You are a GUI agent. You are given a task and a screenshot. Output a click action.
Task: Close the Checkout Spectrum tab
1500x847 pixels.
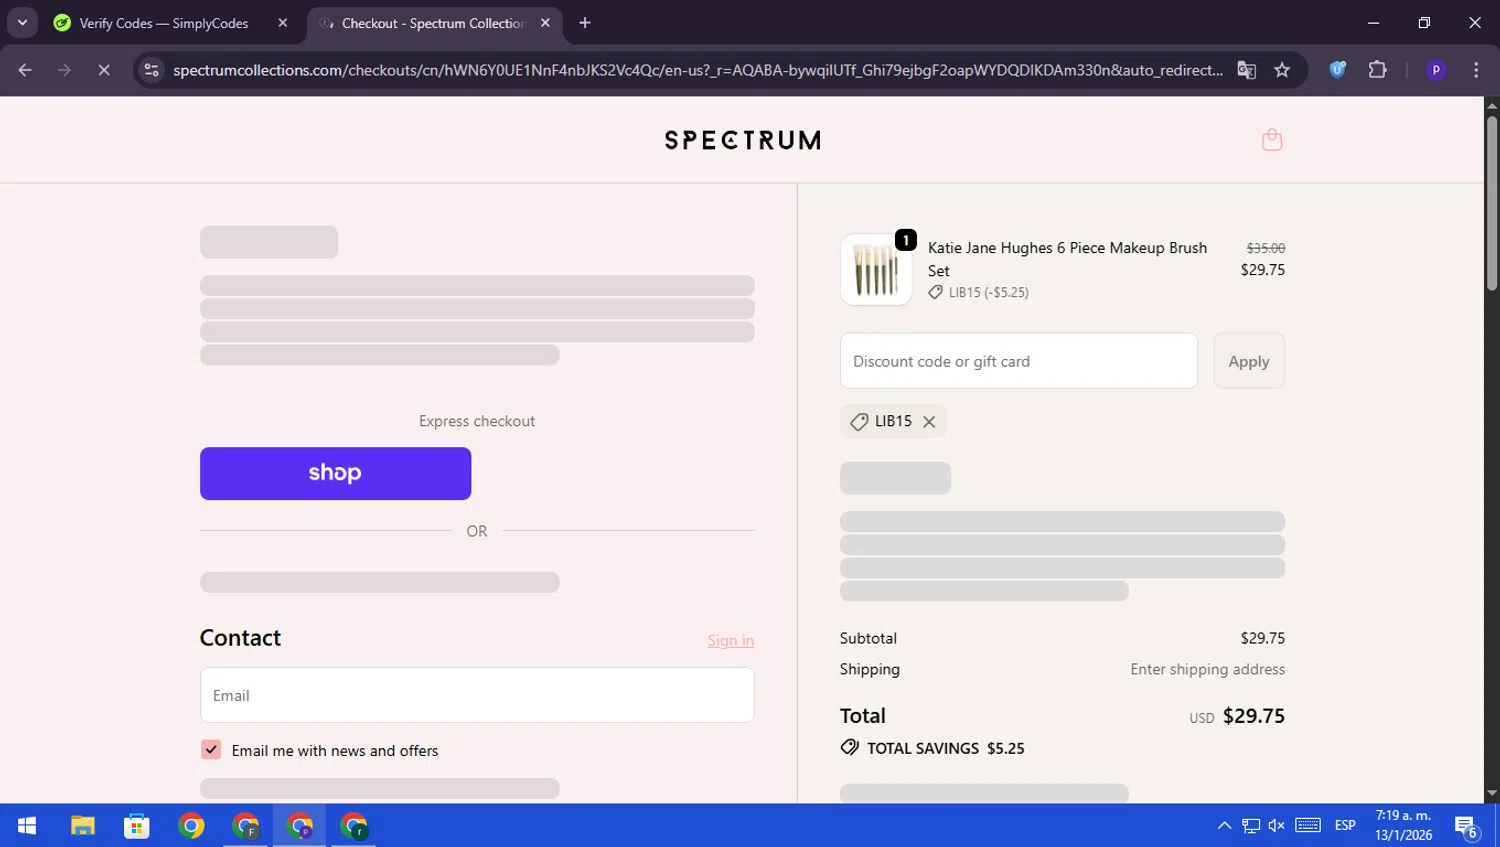[545, 23]
